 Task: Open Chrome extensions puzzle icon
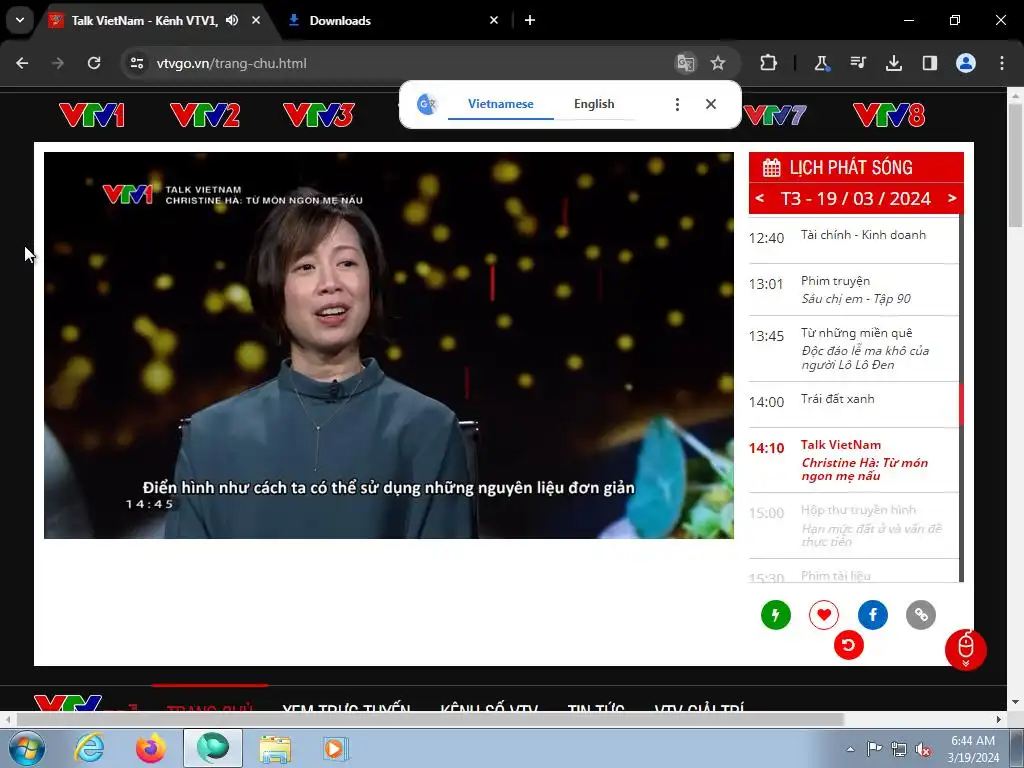coord(769,63)
